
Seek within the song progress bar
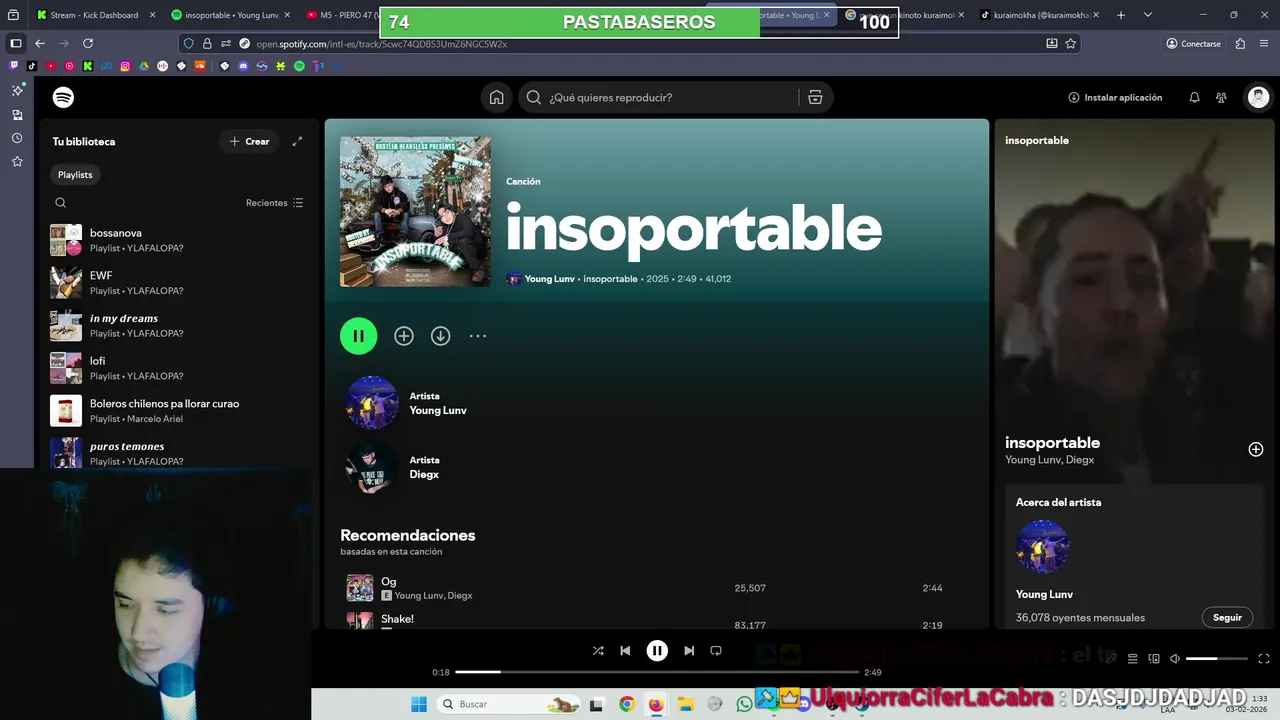coord(657,672)
